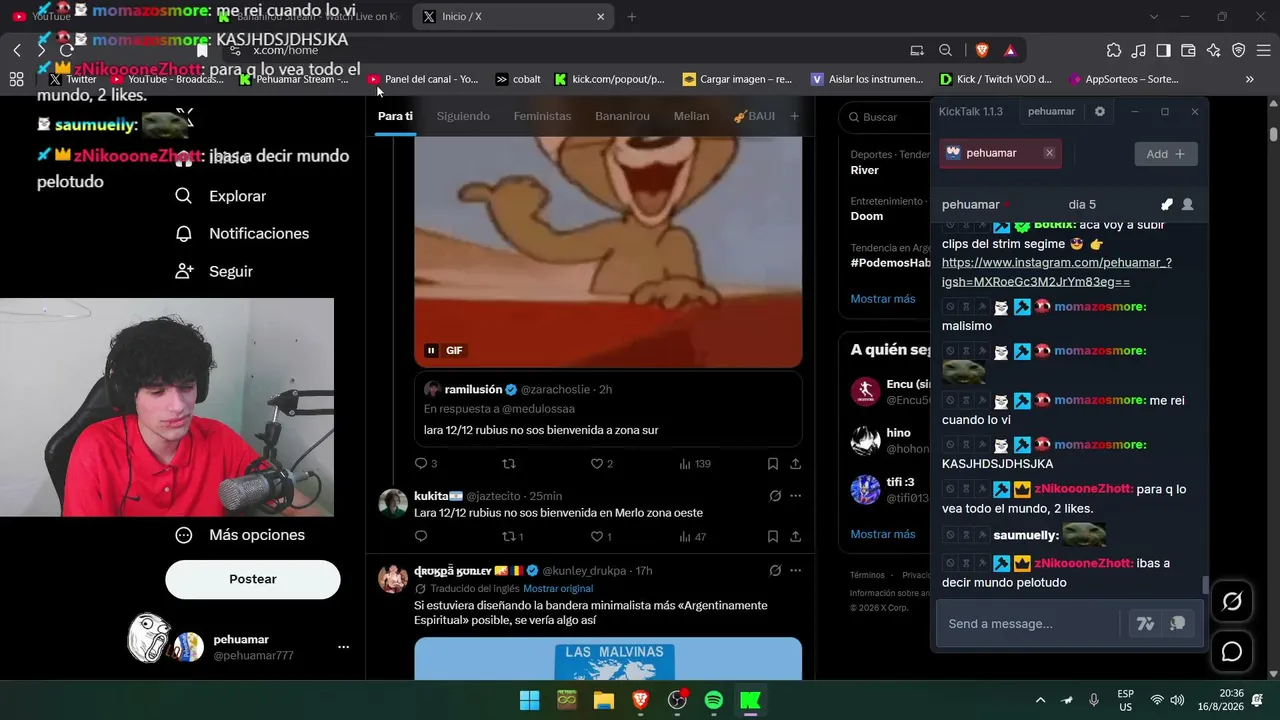The image size is (1280, 720).
Task: Open the Melian list tab
Action: click(691, 116)
